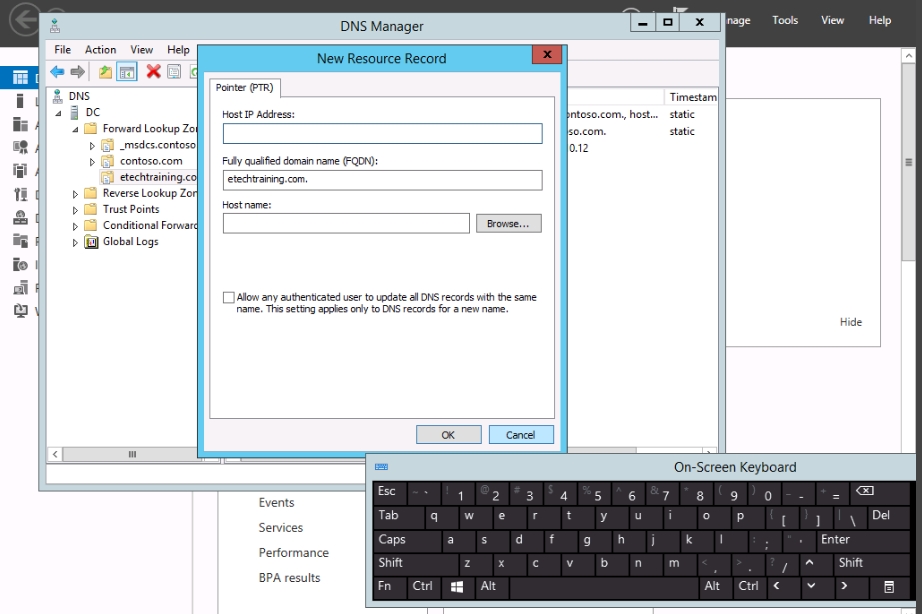Click the Properties toolbar icon
Image resolution: width=922 pixels, height=614 pixels.
(174, 71)
